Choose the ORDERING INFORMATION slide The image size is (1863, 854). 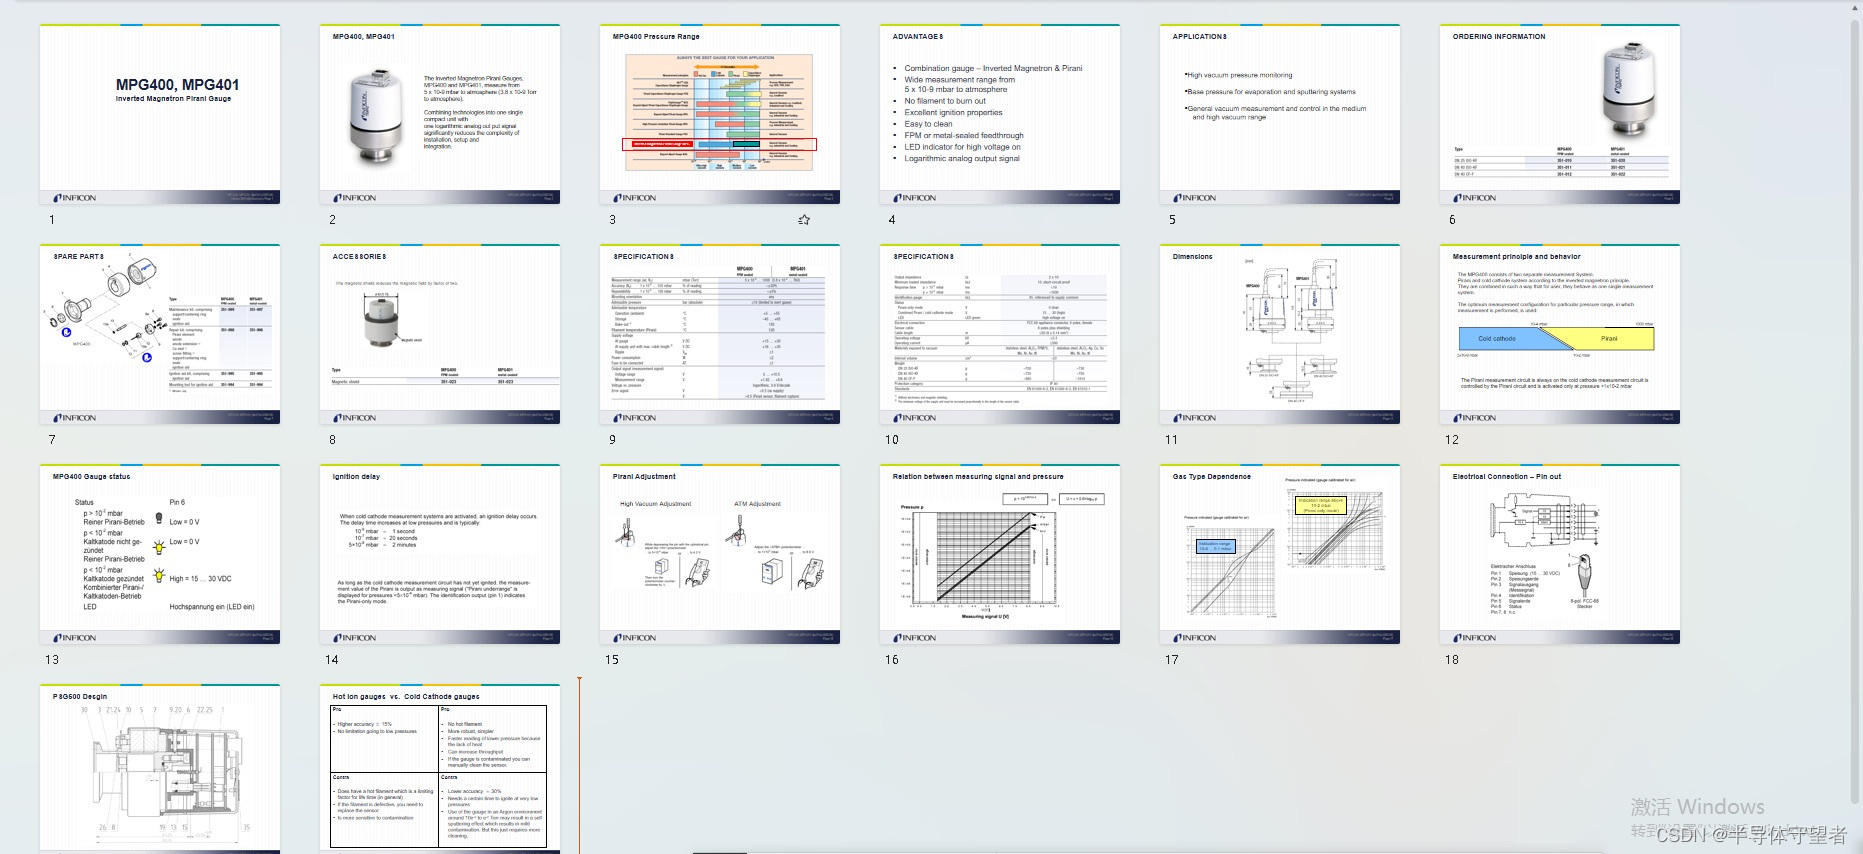tap(1560, 114)
